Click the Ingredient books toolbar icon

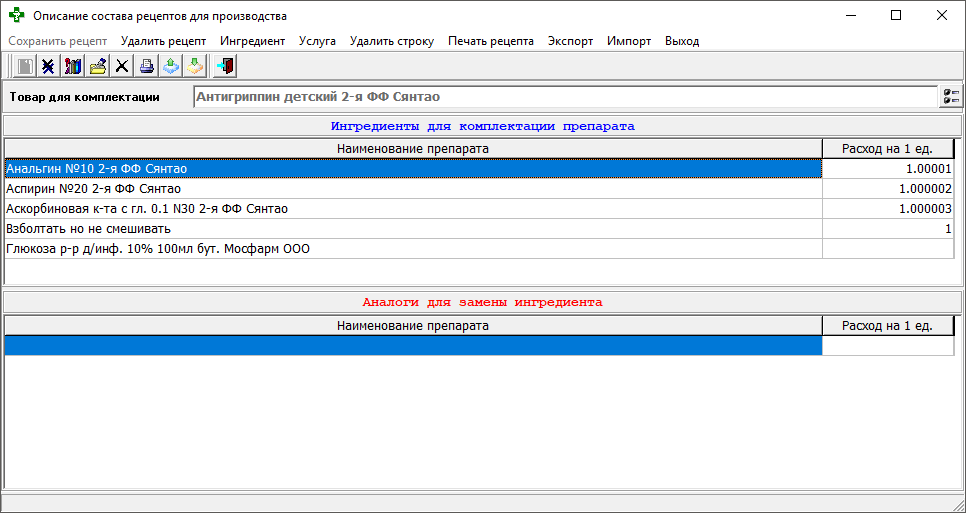[x=73, y=65]
